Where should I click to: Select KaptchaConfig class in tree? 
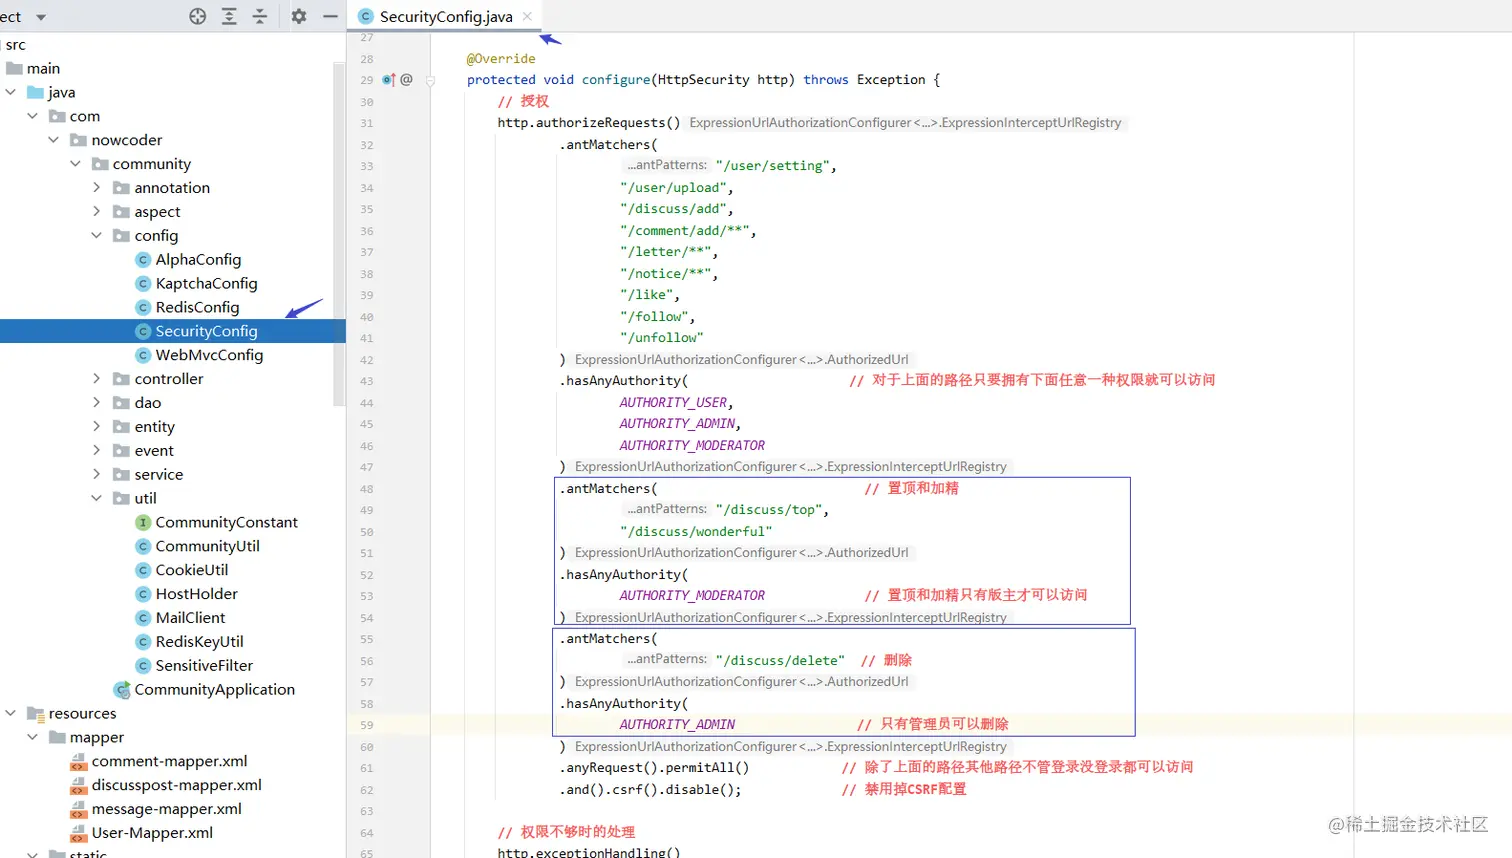click(206, 284)
